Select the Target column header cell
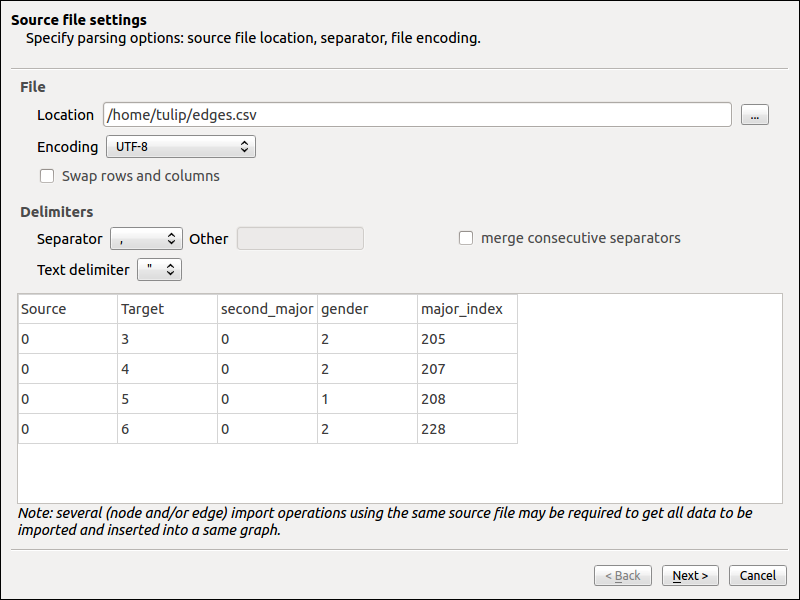This screenshot has height=600, width=800. click(167, 309)
